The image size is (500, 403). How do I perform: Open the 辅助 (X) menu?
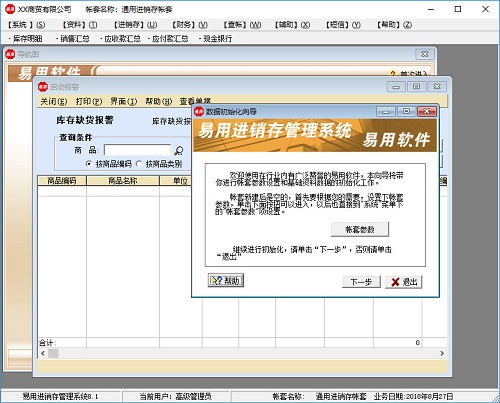click(292, 25)
